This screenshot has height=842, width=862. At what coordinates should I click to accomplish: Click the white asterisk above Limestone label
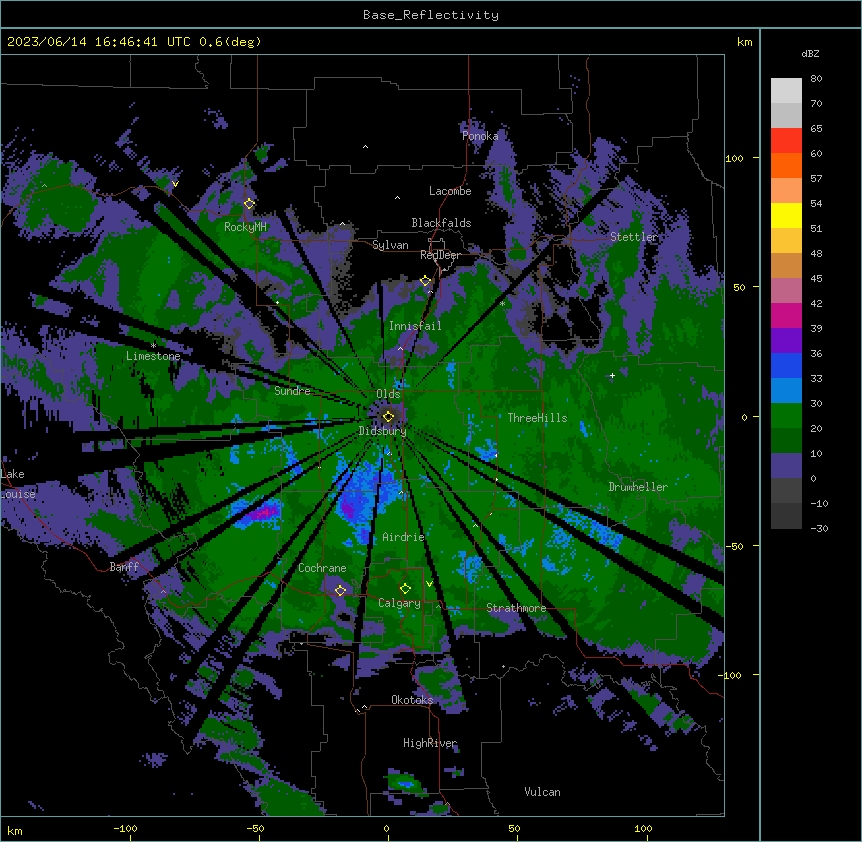(x=153, y=345)
